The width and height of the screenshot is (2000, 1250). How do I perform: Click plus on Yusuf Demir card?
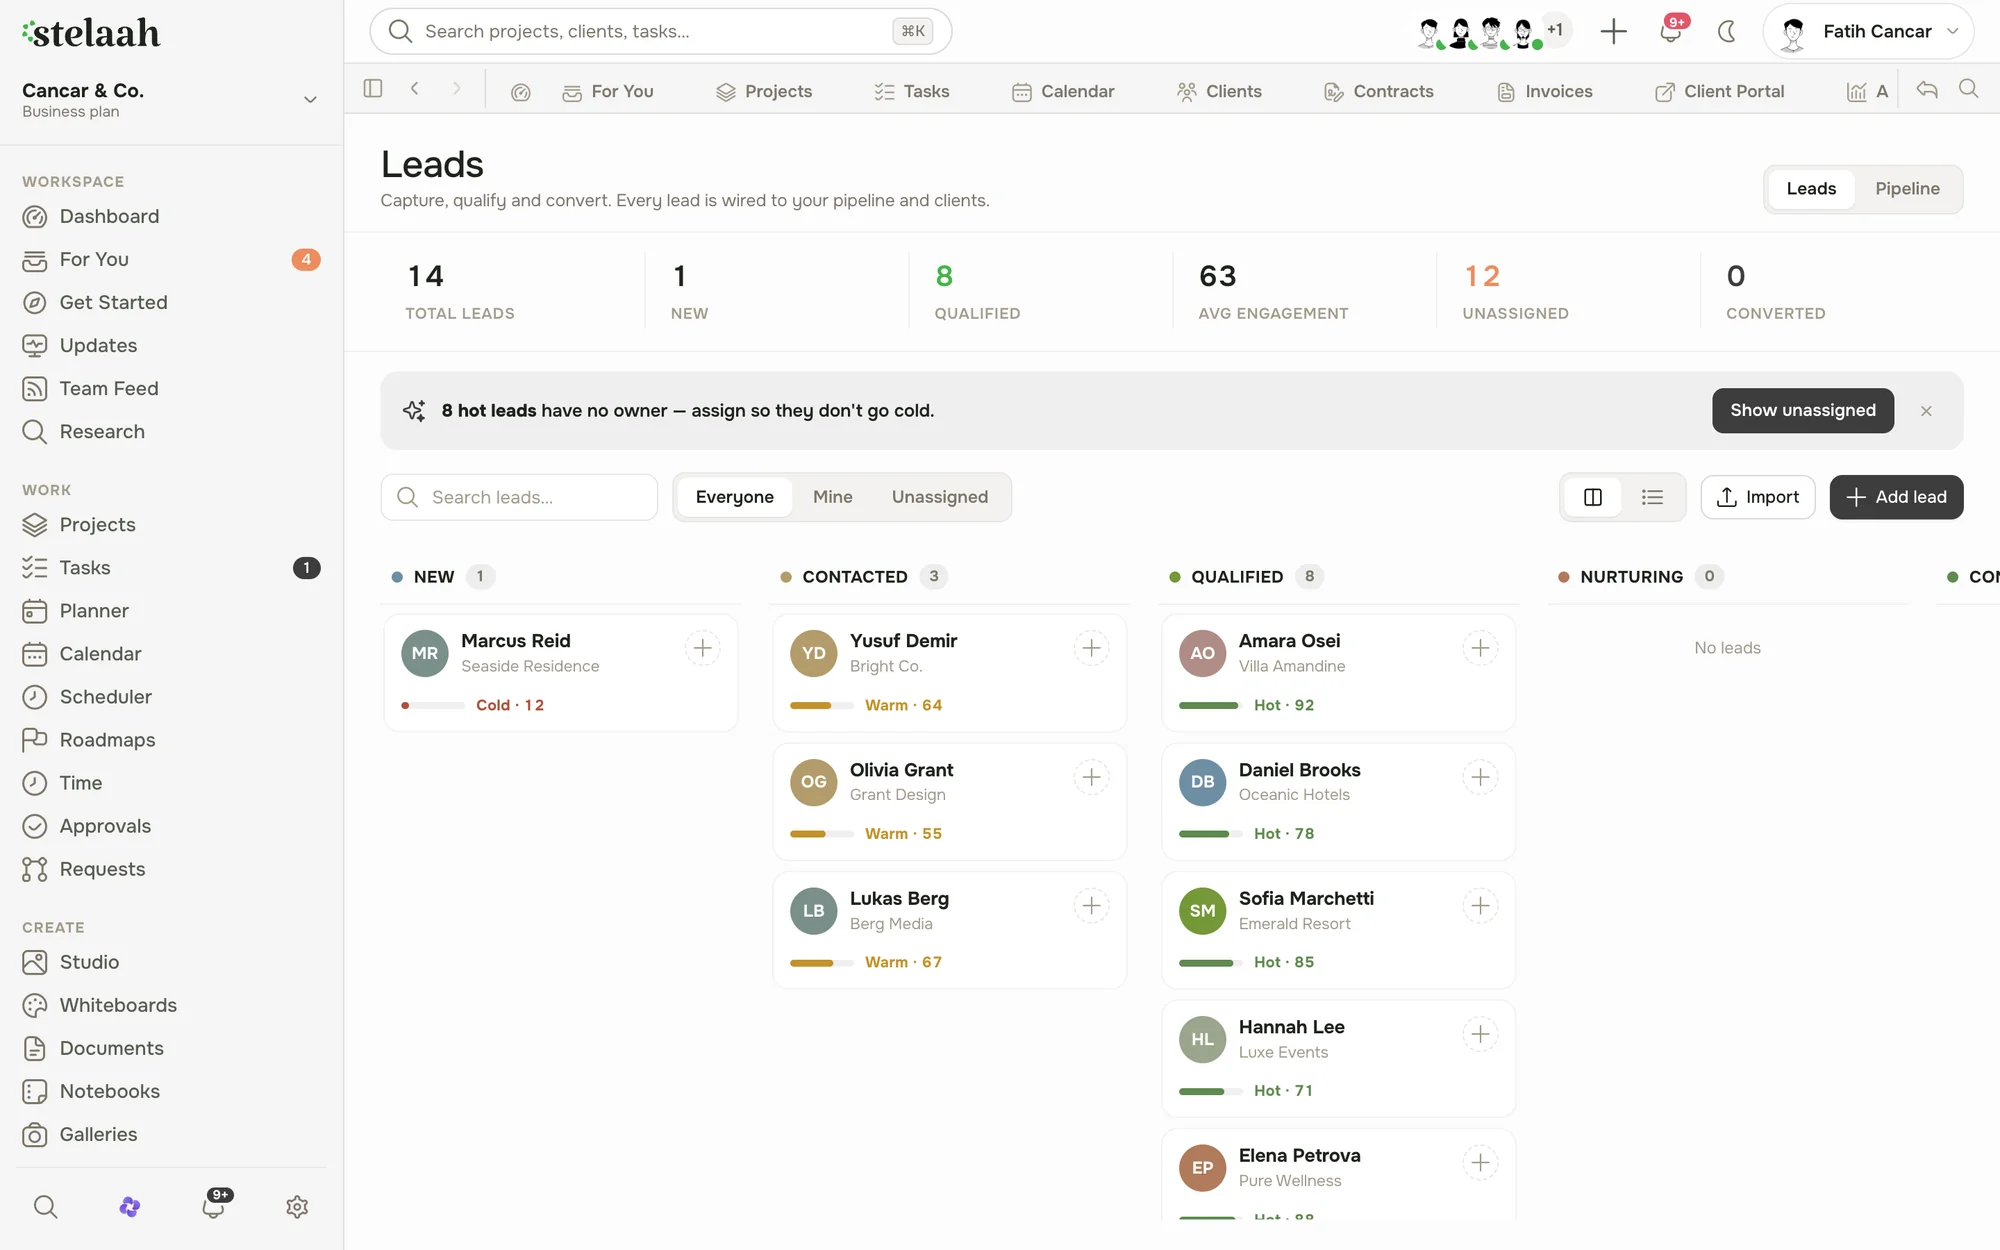point(1092,648)
